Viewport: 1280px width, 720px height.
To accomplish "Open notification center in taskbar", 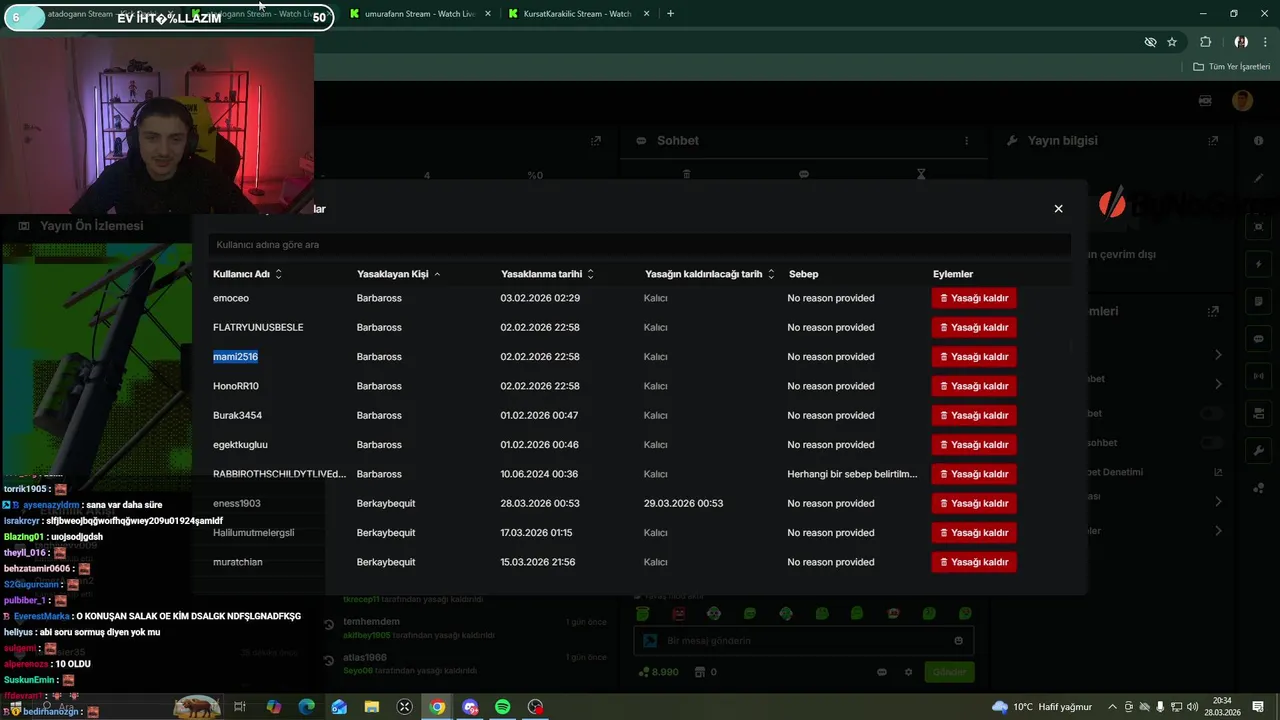I will [x=1259, y=707].
